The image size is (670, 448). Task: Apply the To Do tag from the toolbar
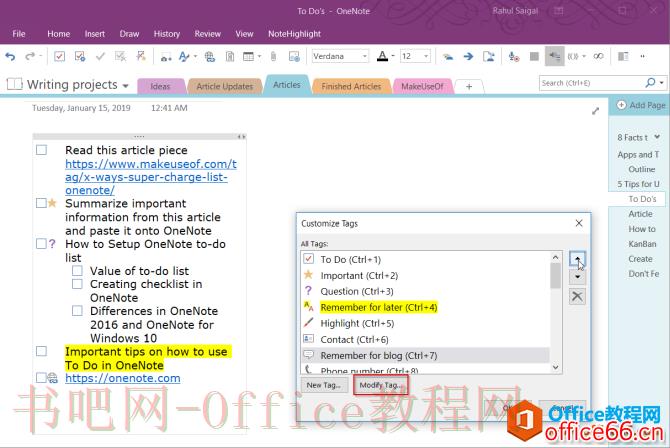coord(59,56)
